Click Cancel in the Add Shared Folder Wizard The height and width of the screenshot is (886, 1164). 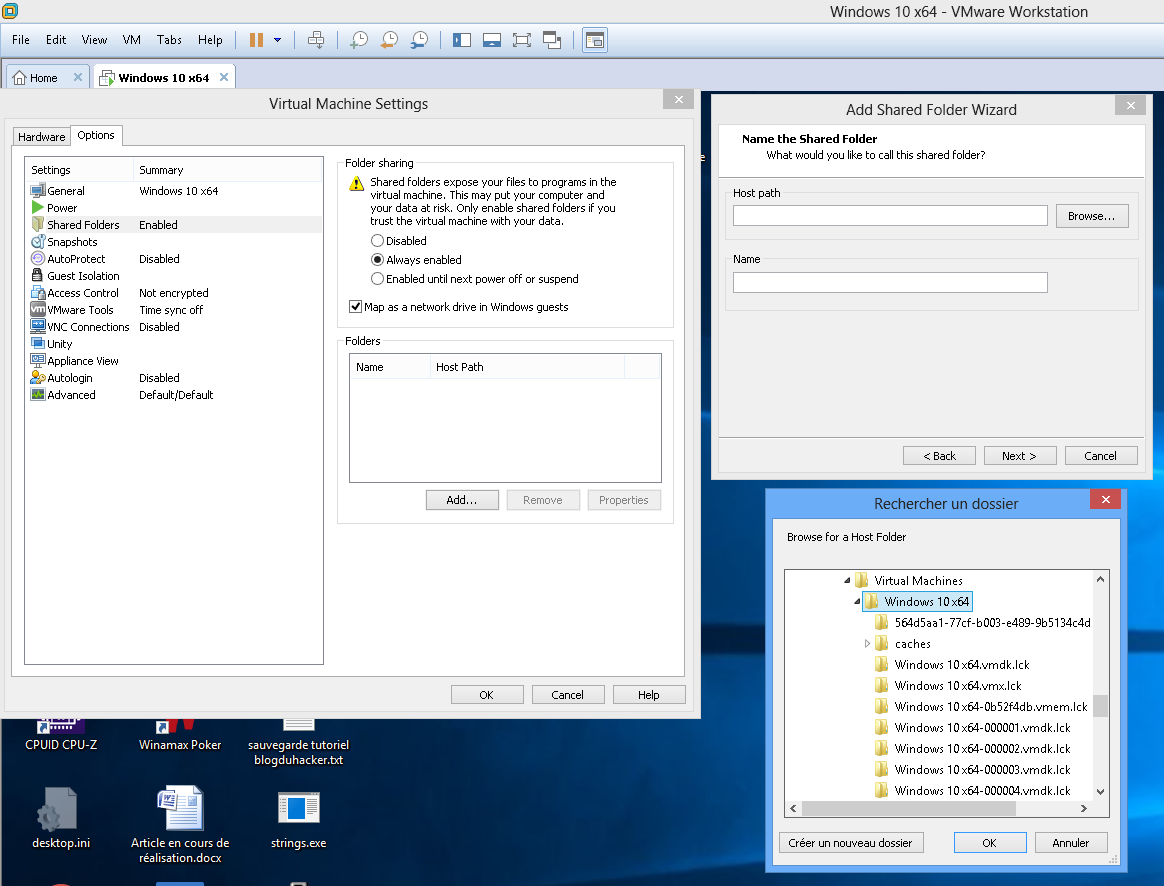tap(1101, 456)
